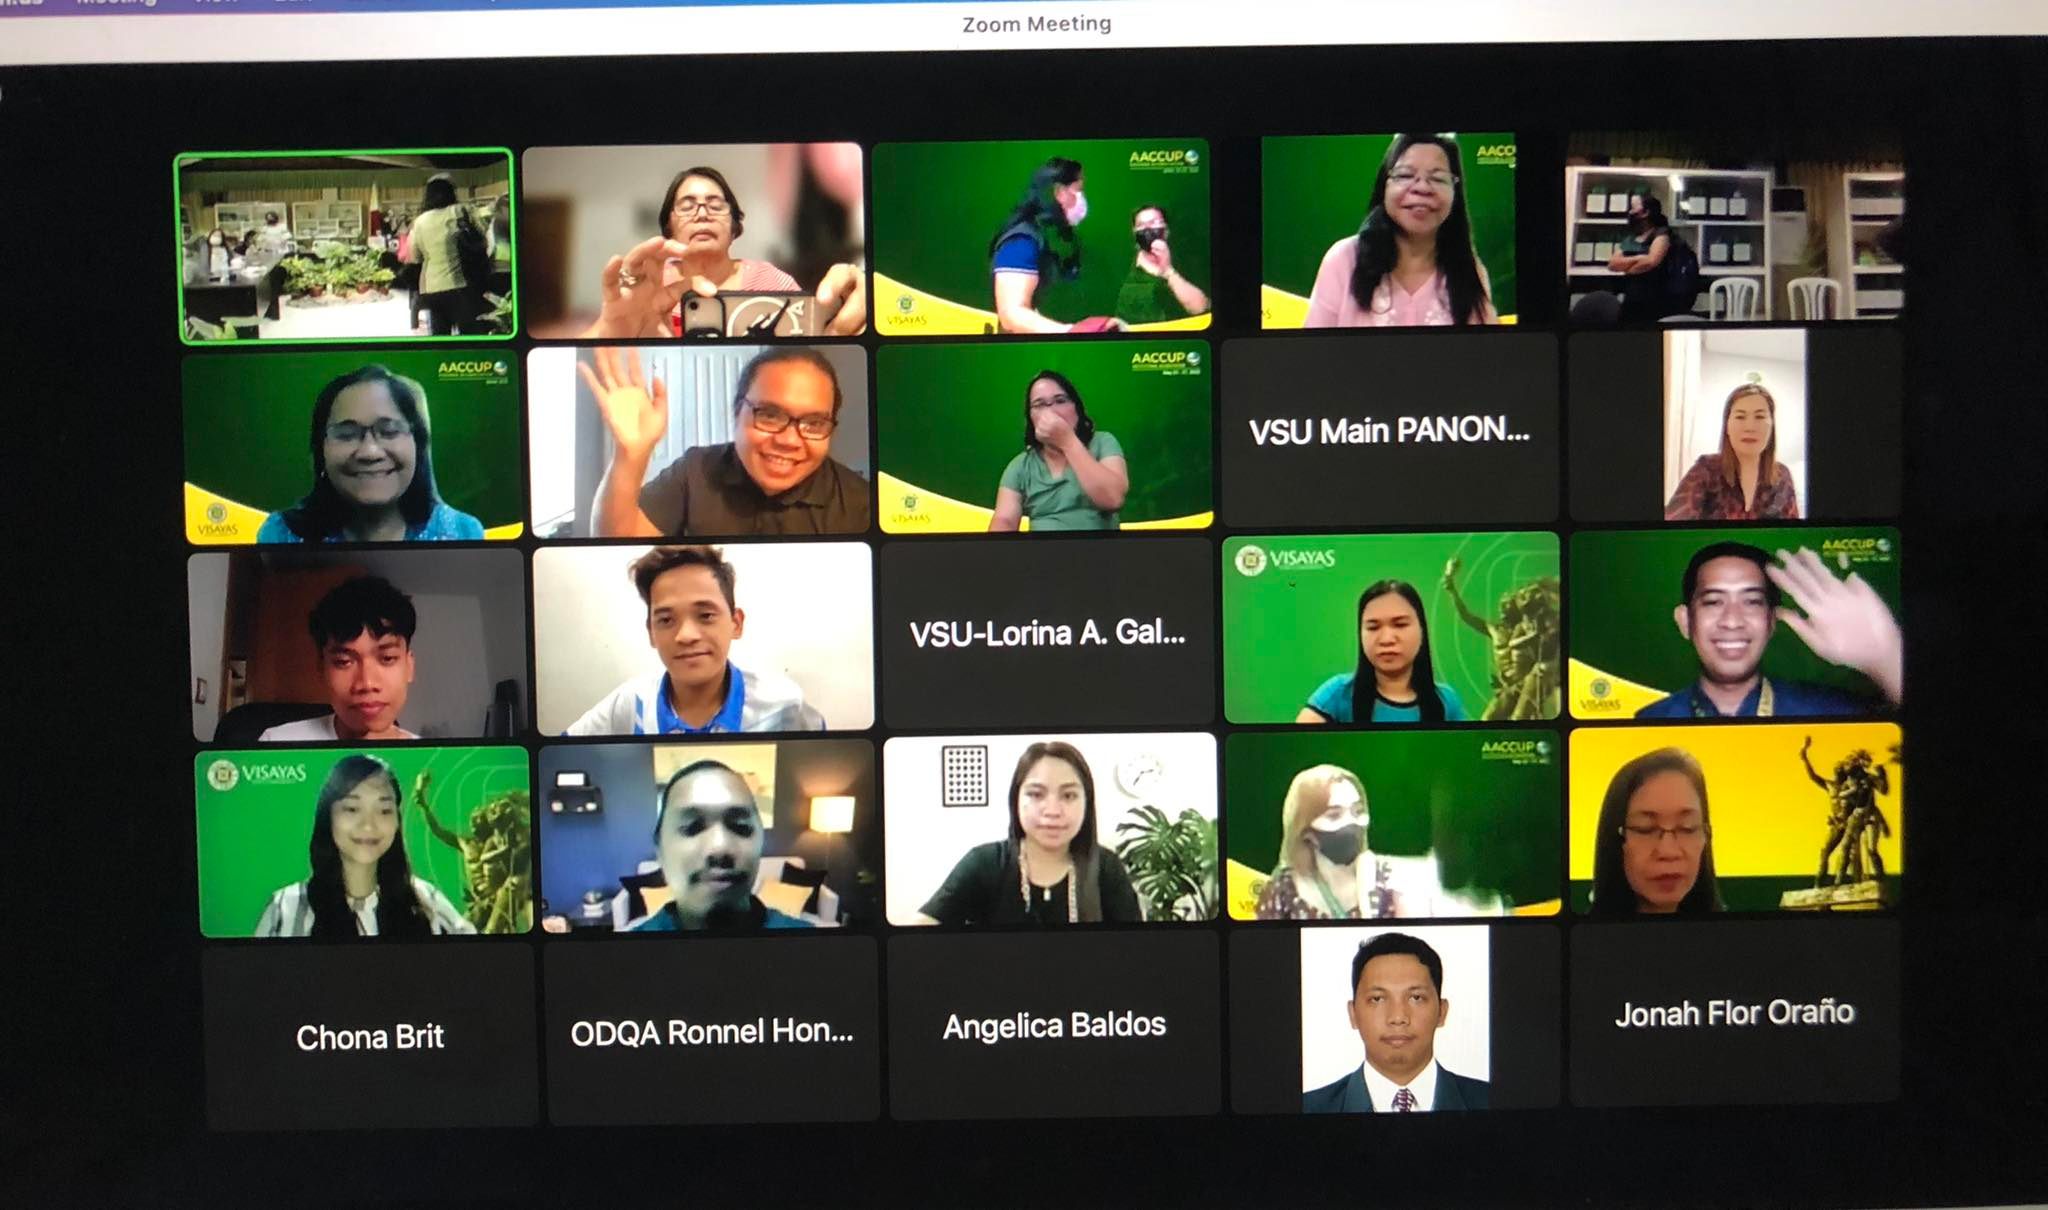This screenshot has height=1210, width=2048.
Task: Select the suited man profile photo tile
Action: point(1394,1019)
